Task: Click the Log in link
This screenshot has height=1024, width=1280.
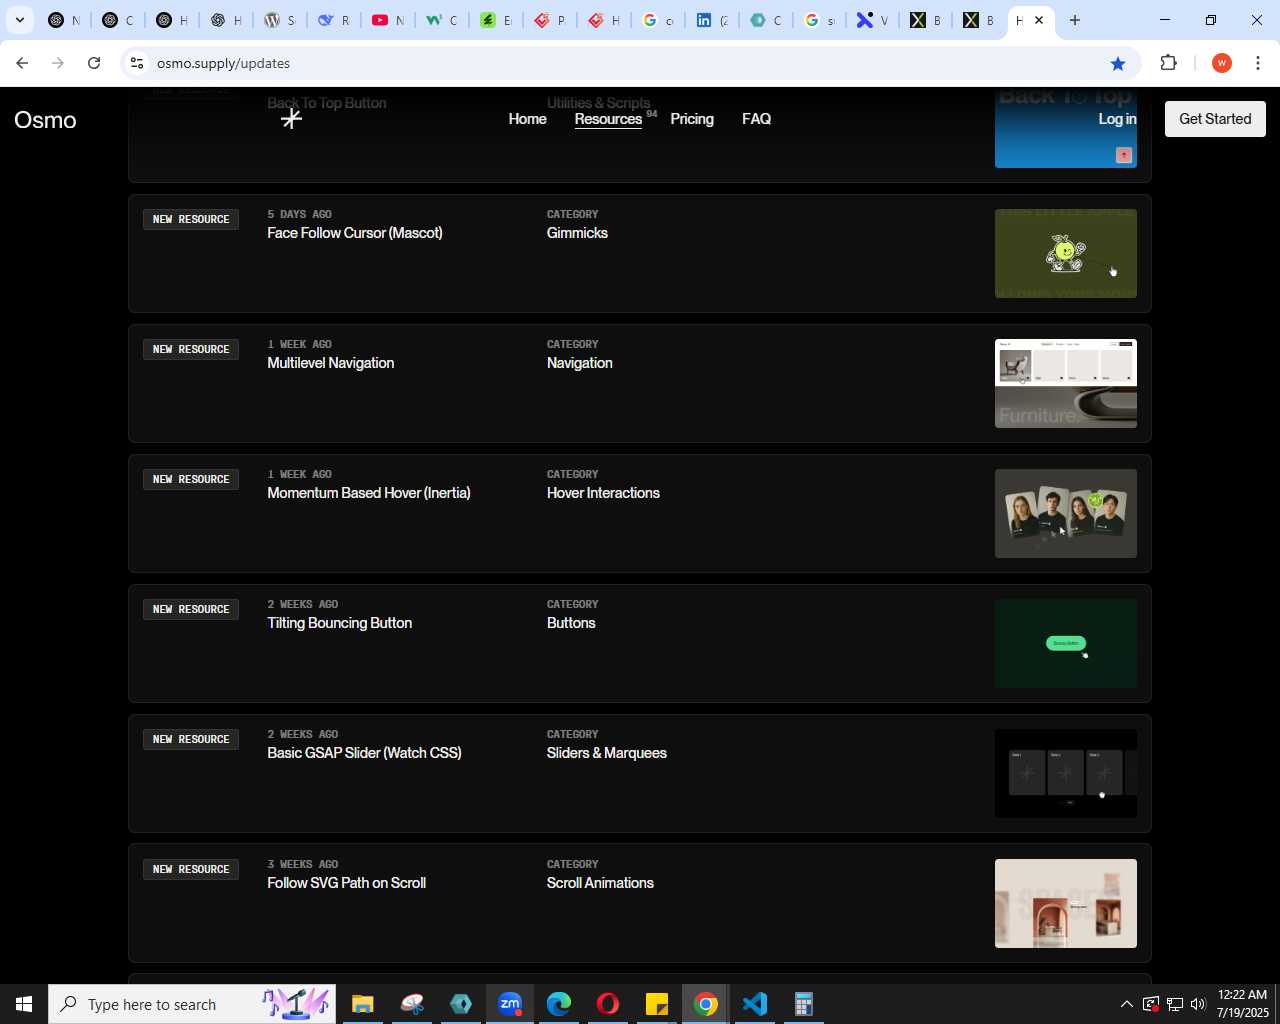Action: point(1117,119)
